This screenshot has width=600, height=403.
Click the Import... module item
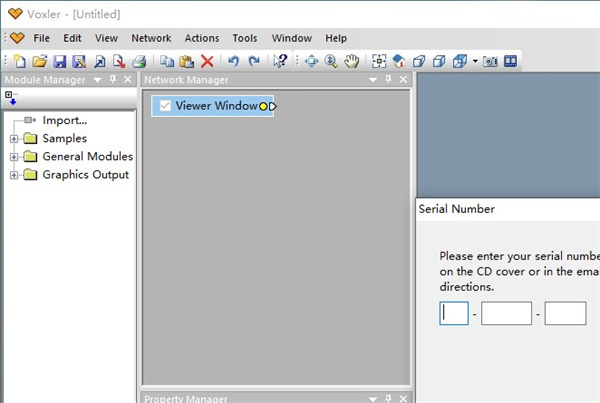click(x=64, y=121)
